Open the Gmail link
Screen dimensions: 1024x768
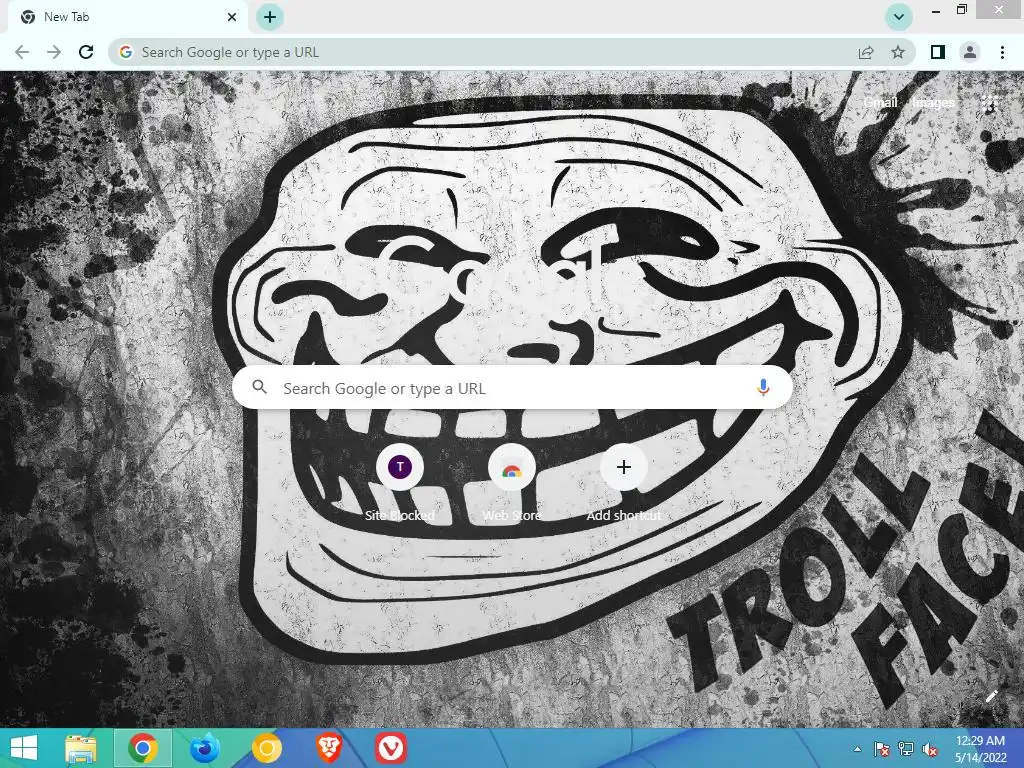coord(880,103)
